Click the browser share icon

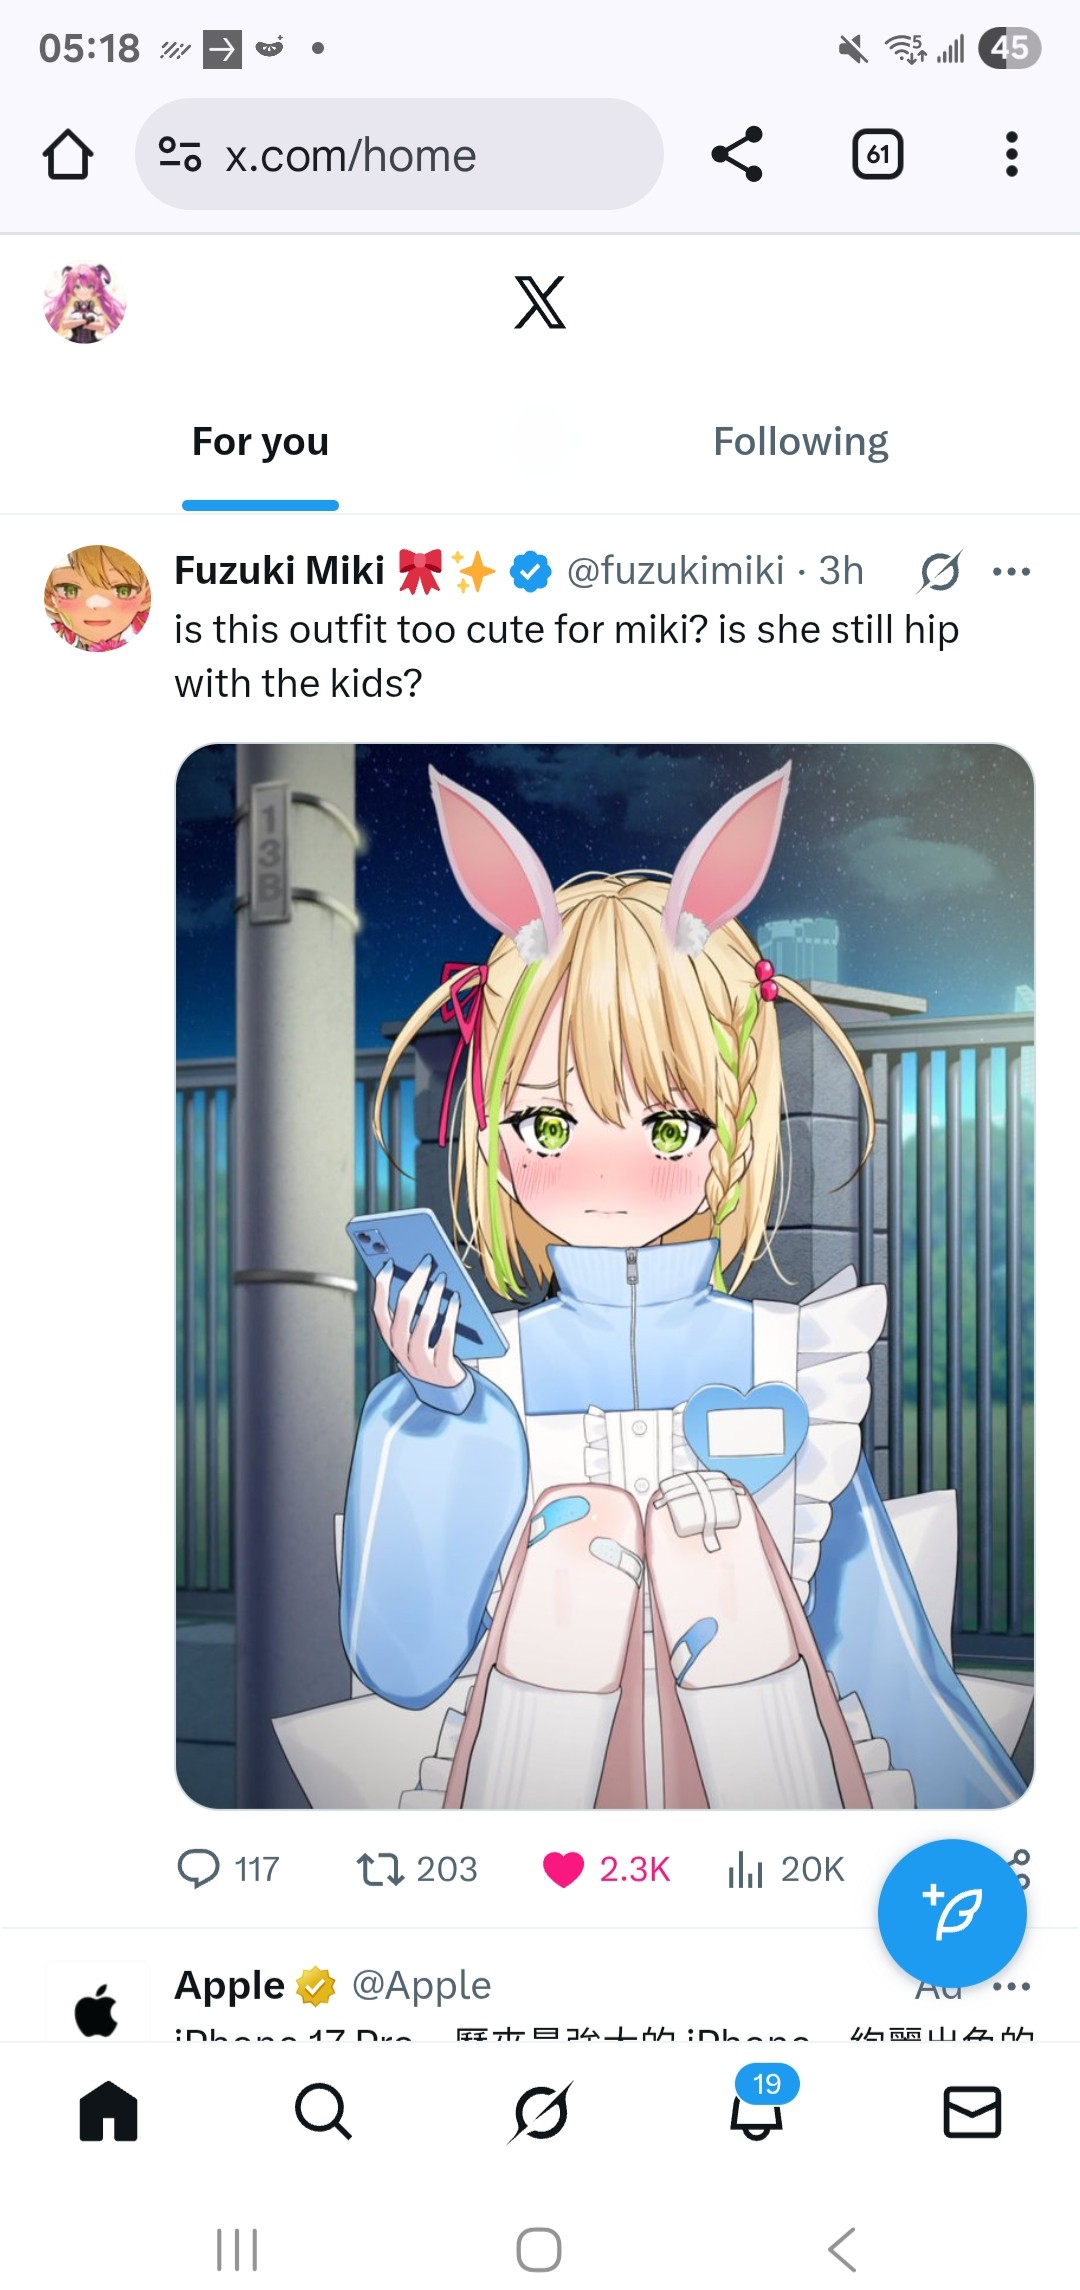(737, 154)
